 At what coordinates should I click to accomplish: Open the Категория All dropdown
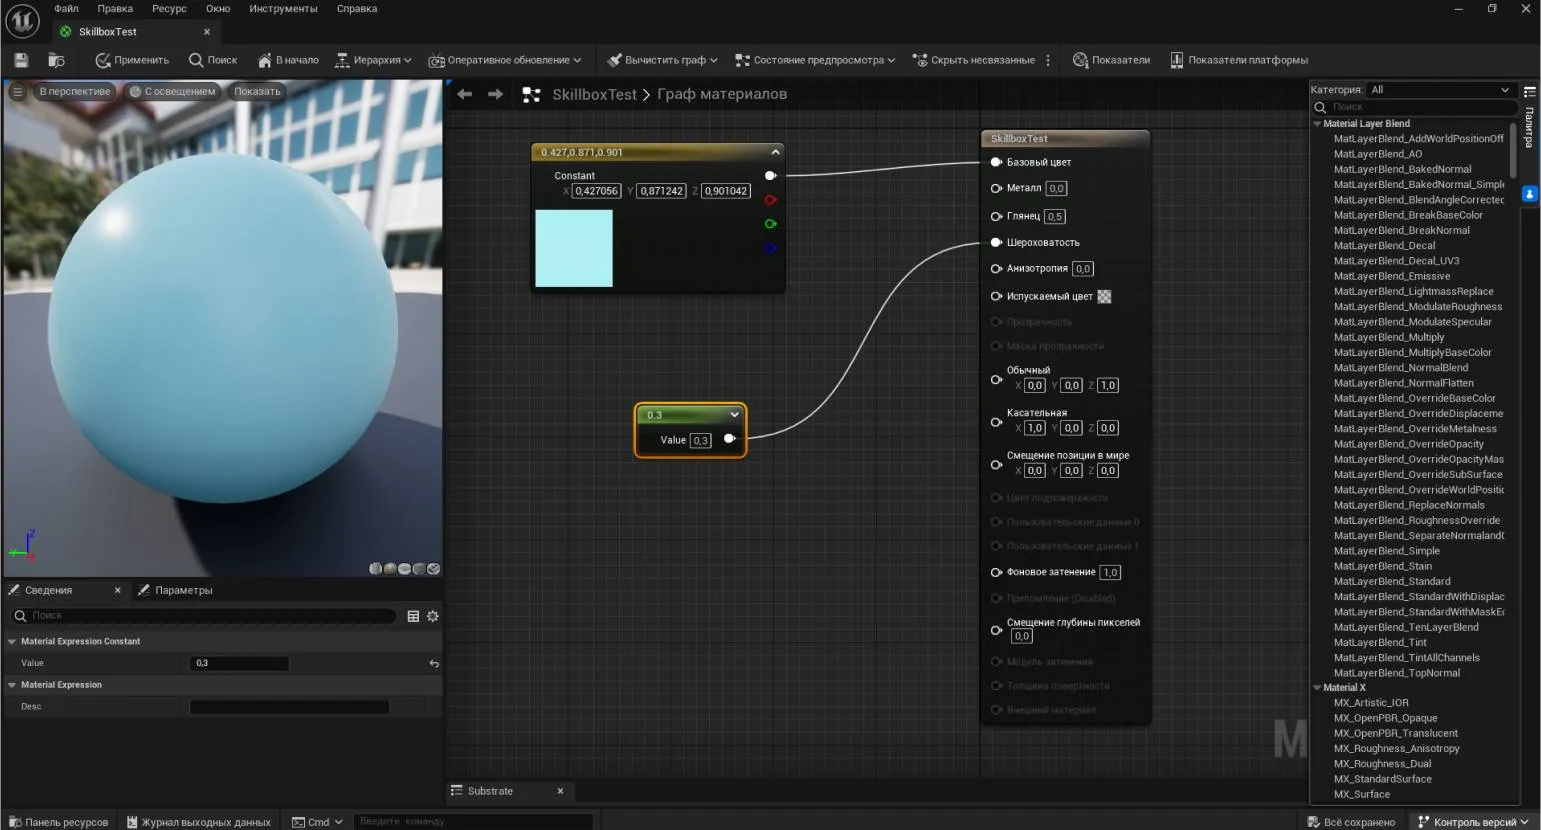click(1439, 90)
